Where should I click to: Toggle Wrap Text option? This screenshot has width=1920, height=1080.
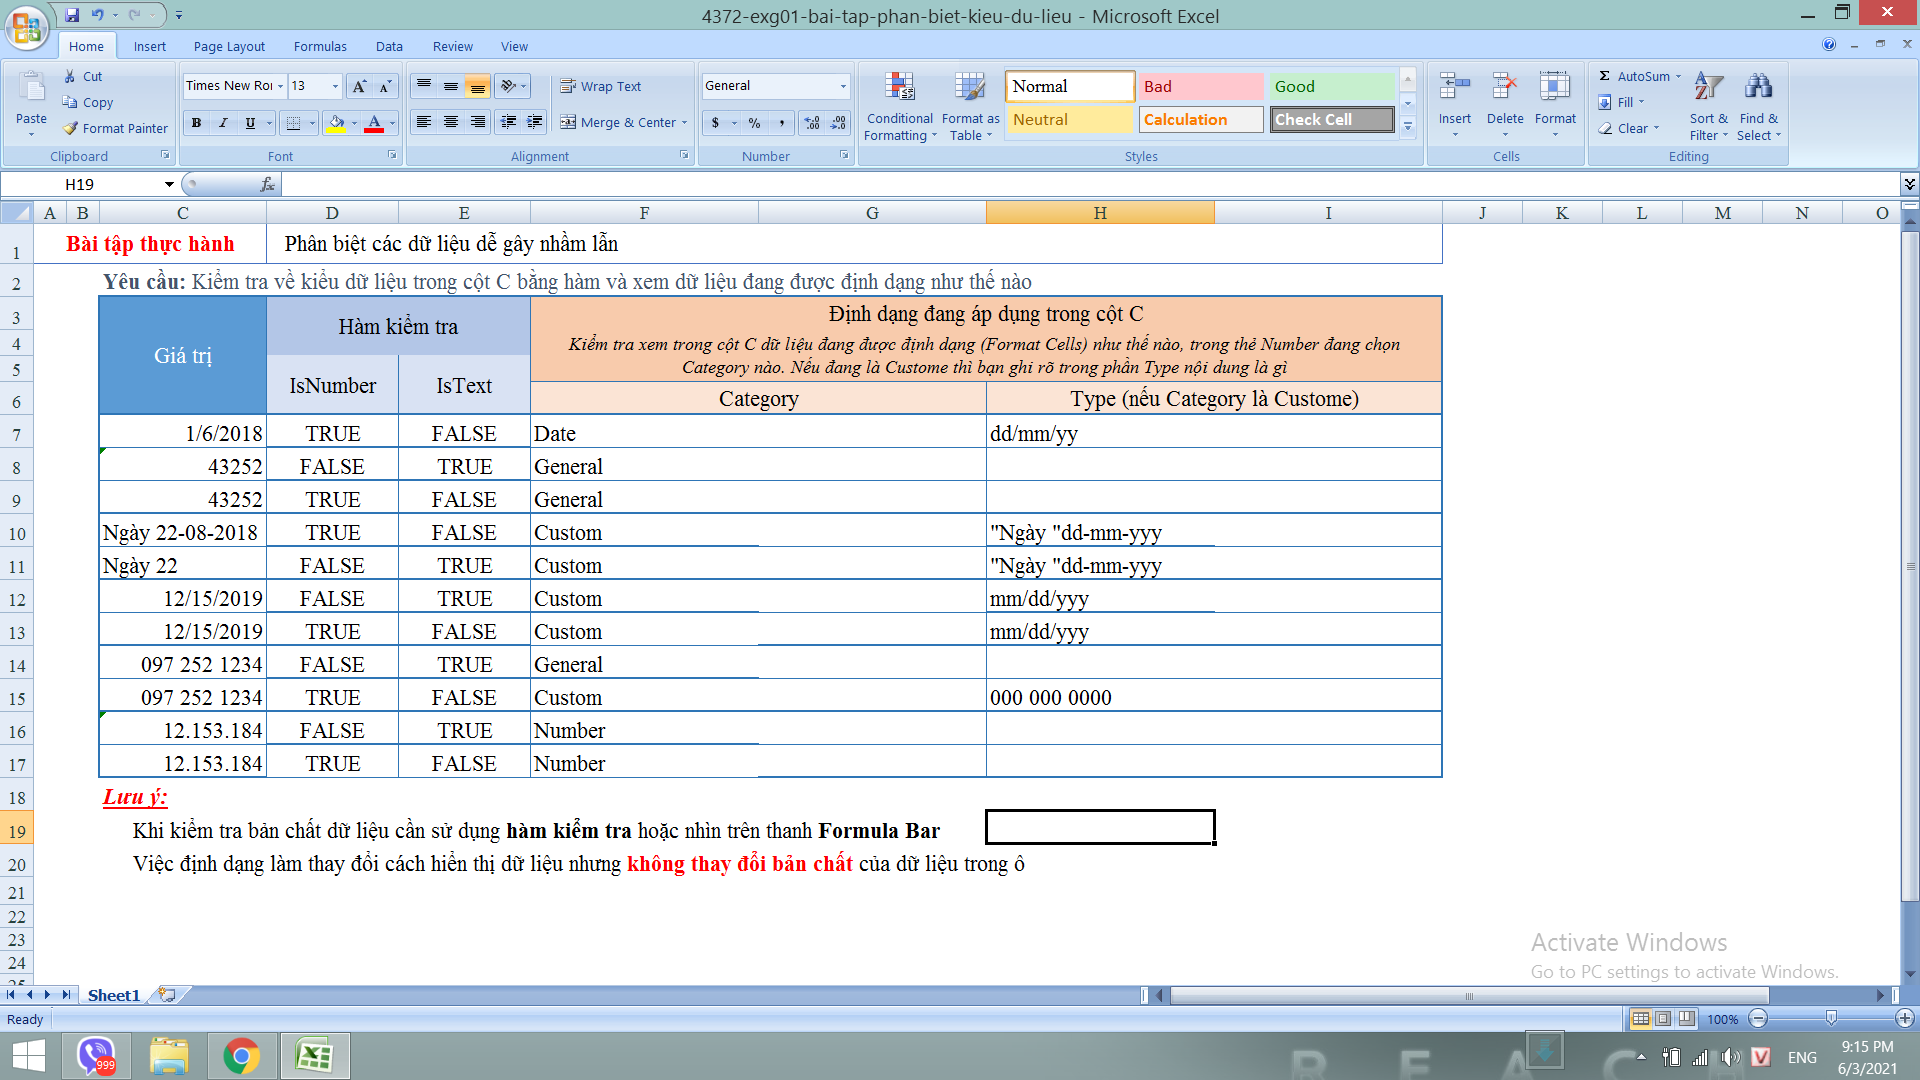click(600, 86)
